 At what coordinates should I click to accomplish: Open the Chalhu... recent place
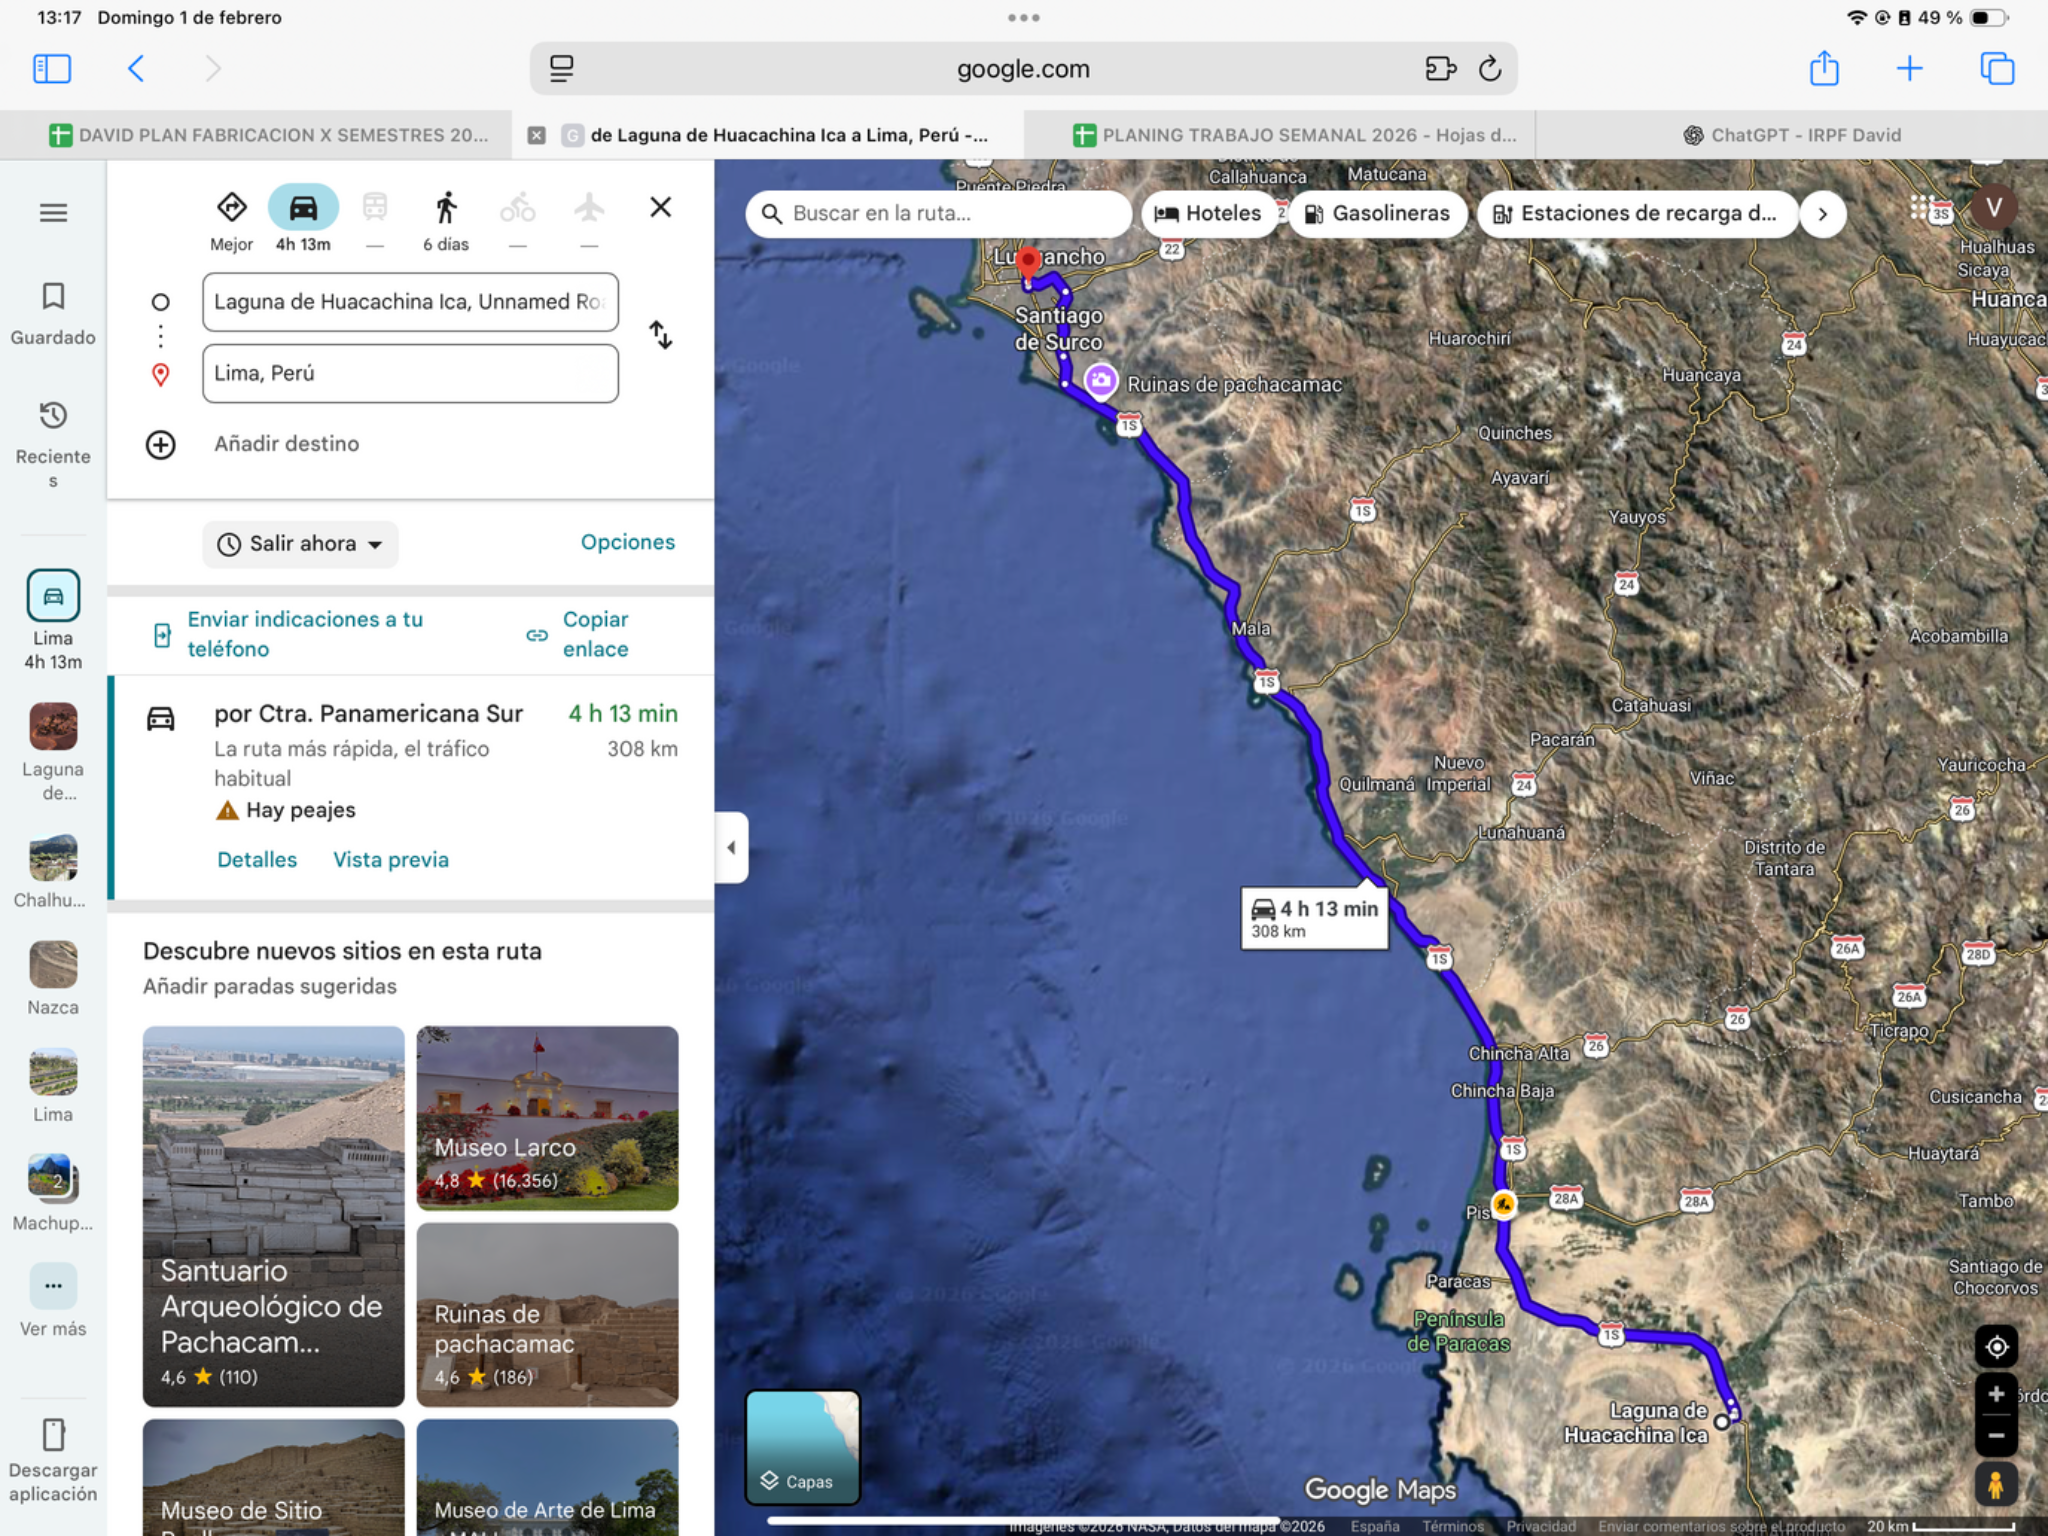[x=53, y=870]
